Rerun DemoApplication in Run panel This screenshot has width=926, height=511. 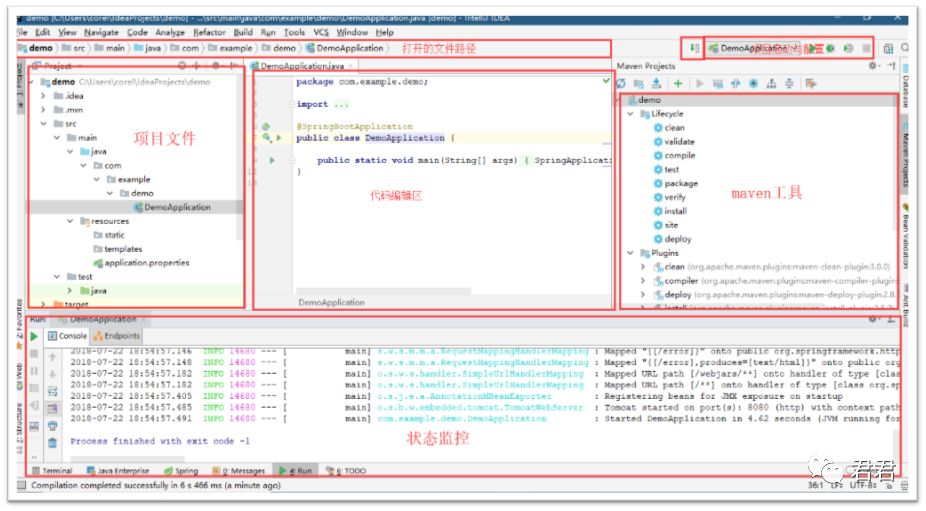pyautogui.click(x=34, y=336)
